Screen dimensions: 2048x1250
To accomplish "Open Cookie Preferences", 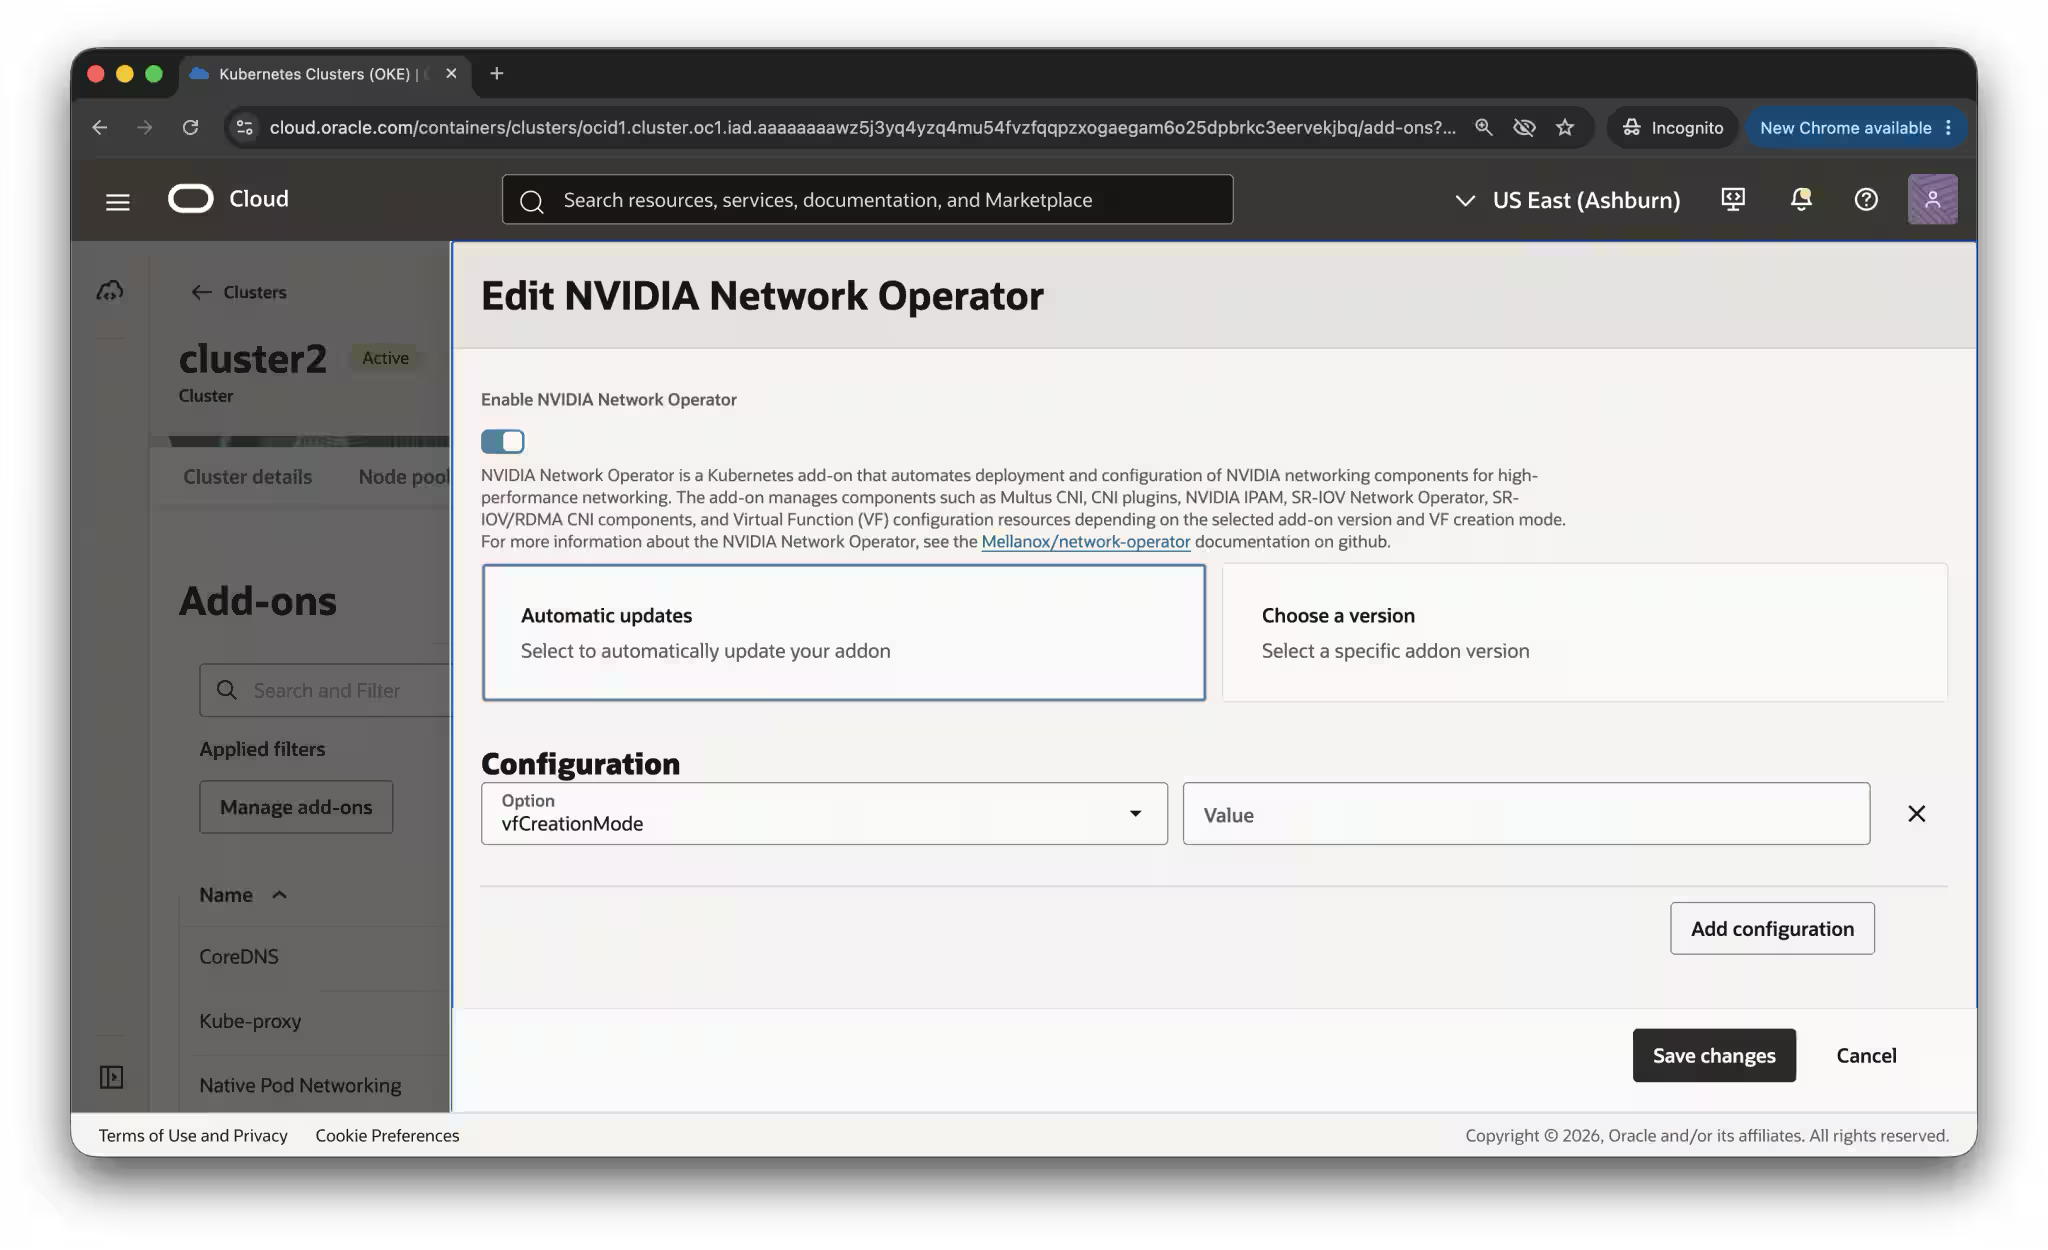I will 387,1135.
